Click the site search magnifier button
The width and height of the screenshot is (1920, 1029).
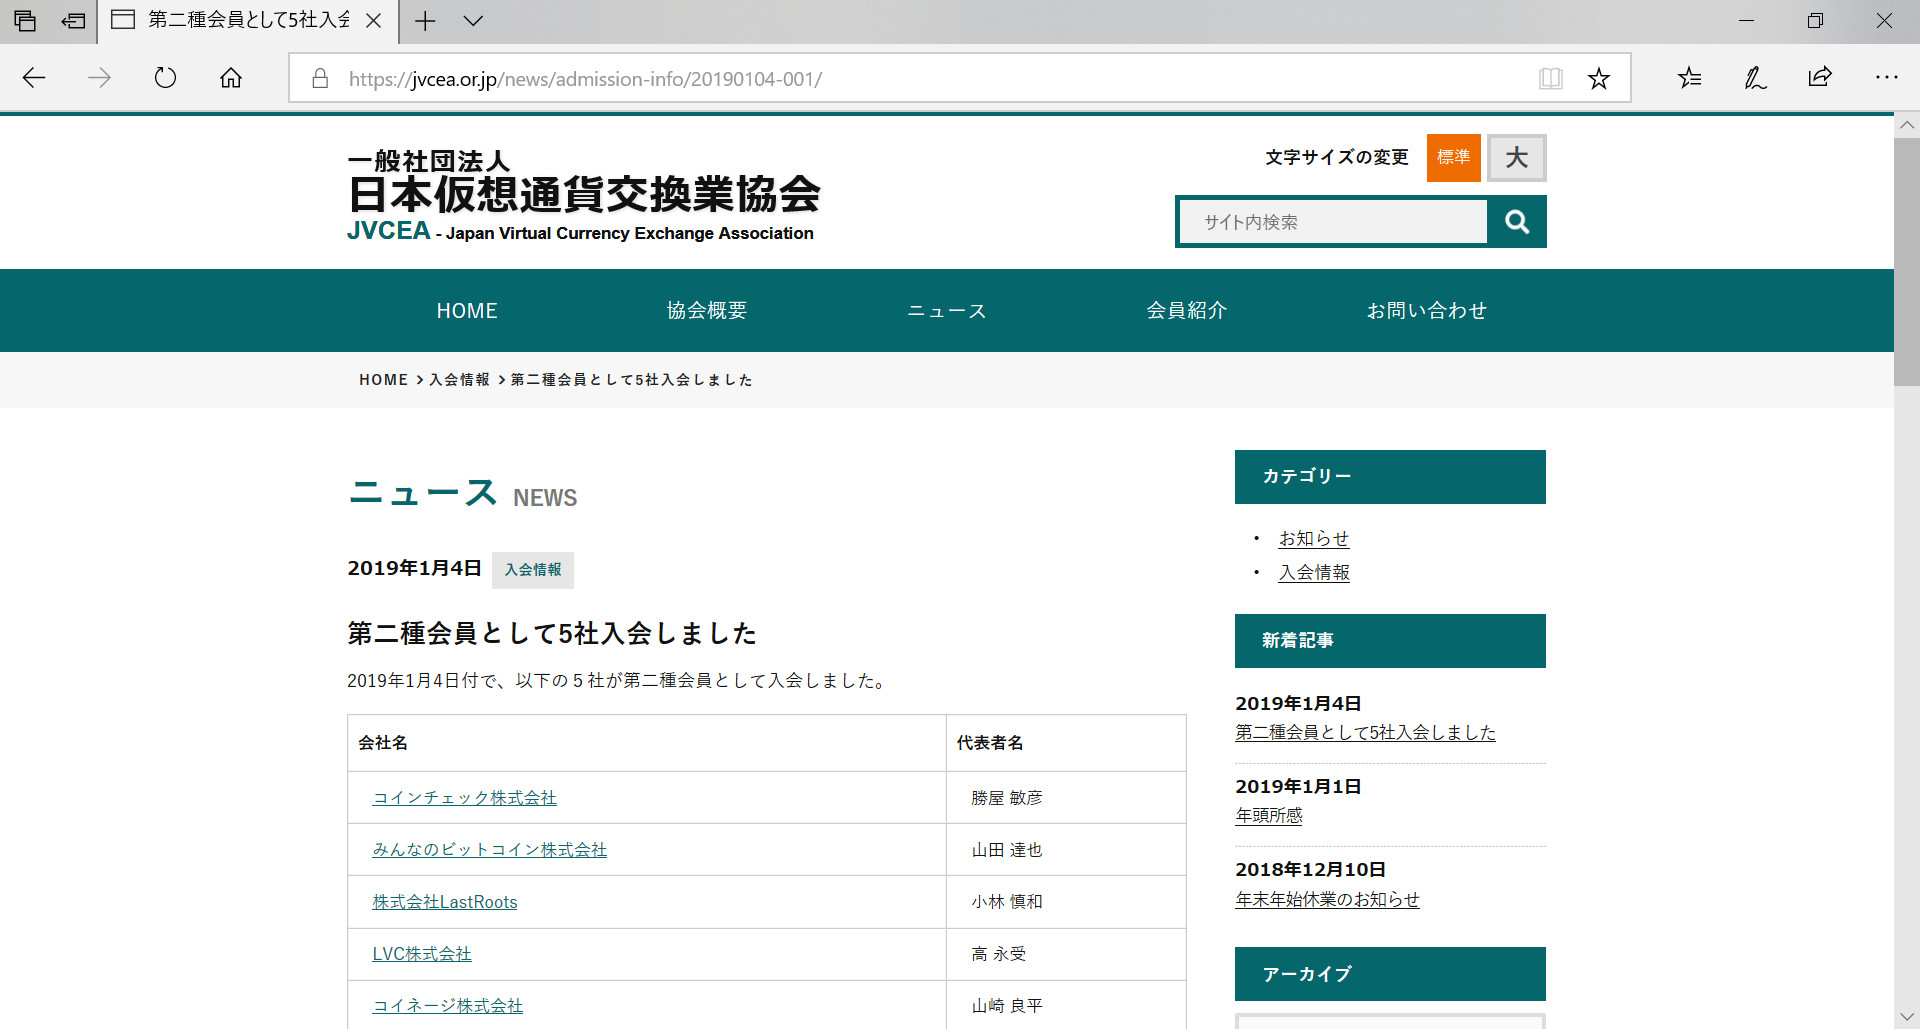1517,222
